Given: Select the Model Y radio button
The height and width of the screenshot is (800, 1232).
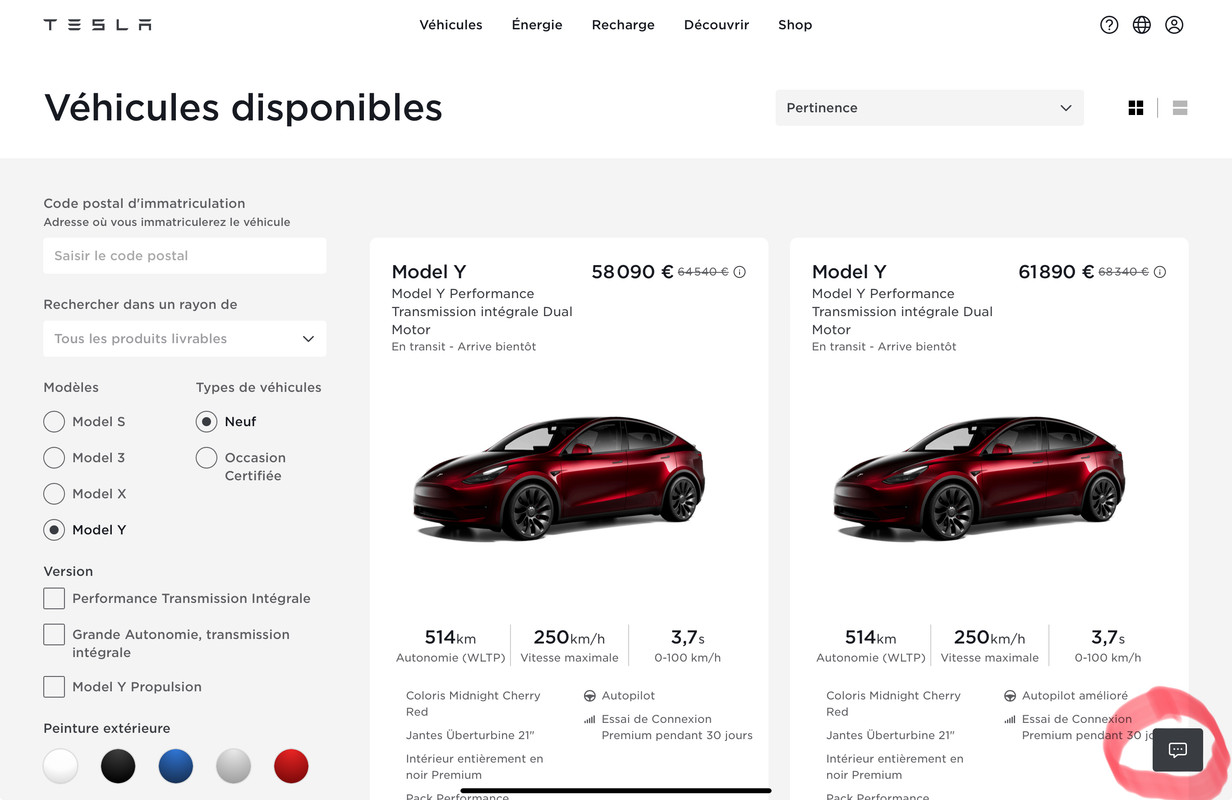Looking at the screenshot, I should 54,530.
